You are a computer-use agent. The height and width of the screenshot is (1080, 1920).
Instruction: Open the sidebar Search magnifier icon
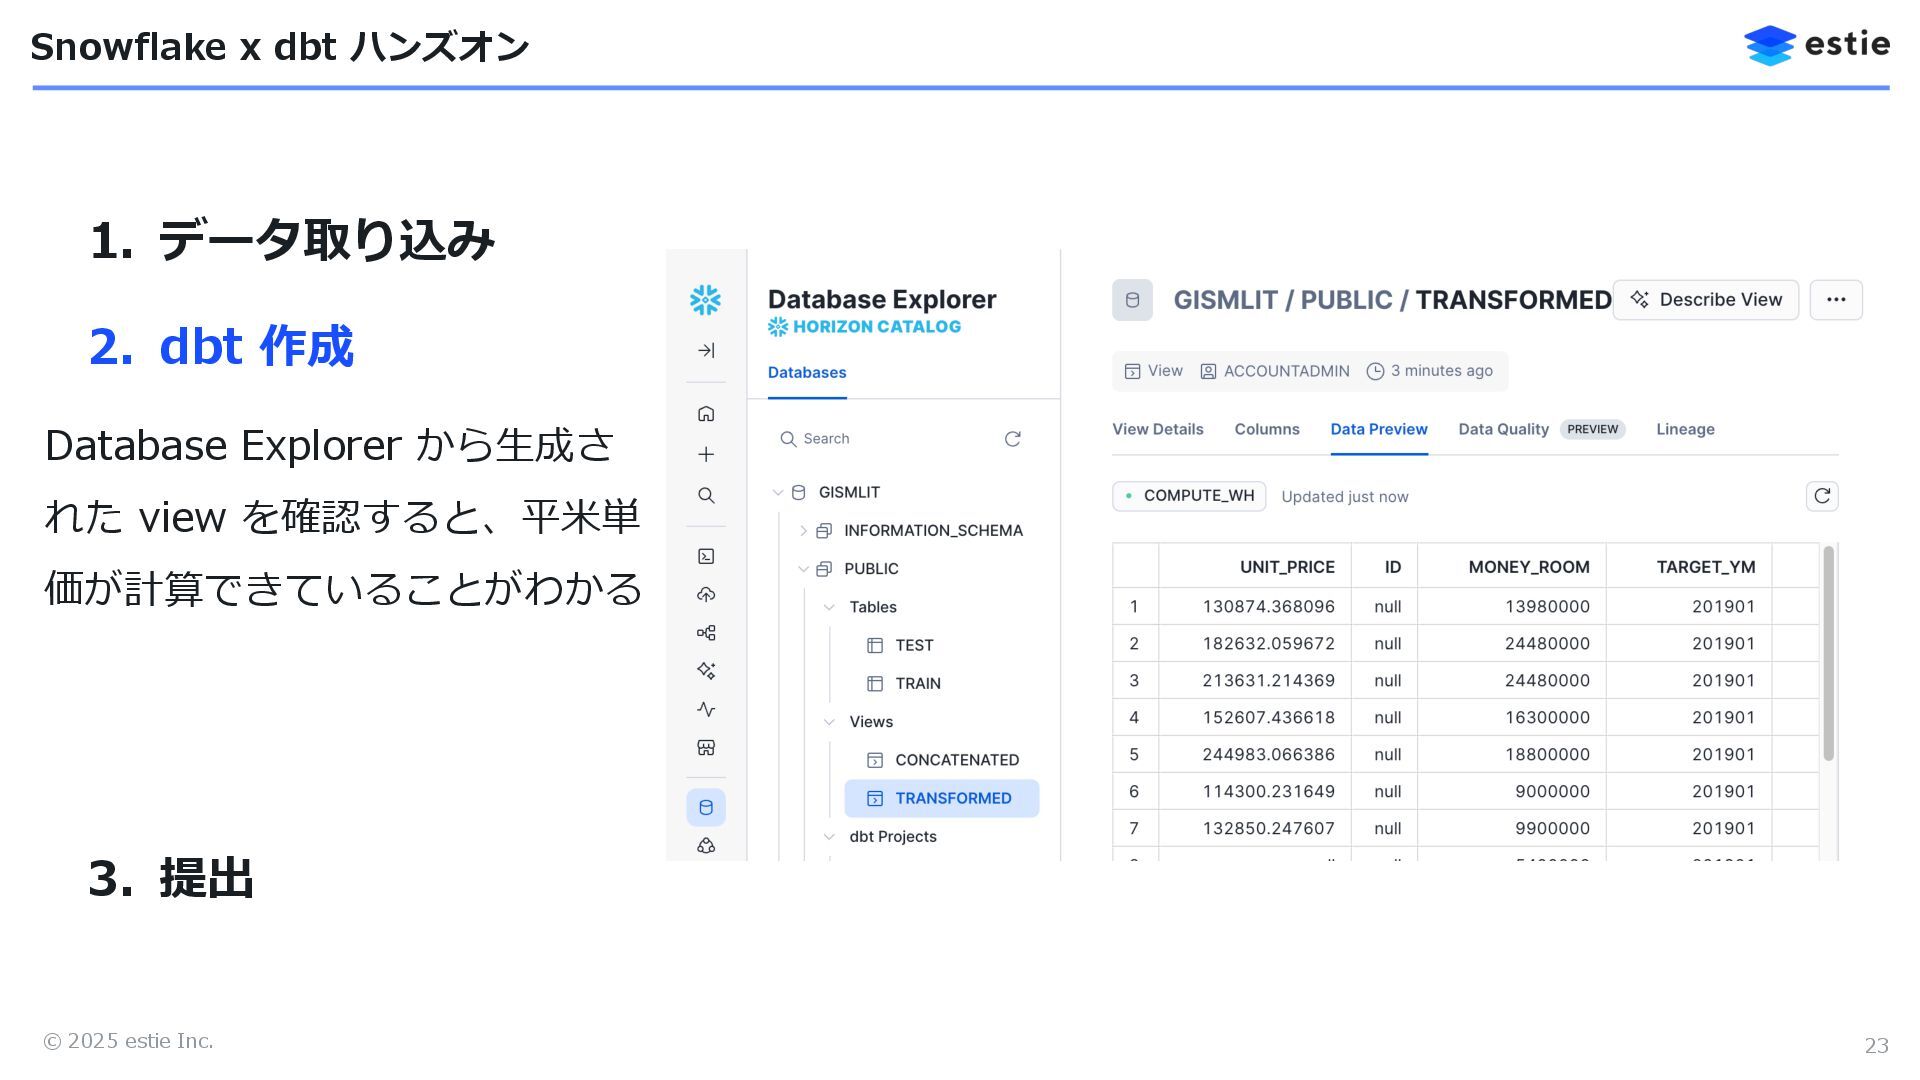pyautogui.click(x=706, y=496)
